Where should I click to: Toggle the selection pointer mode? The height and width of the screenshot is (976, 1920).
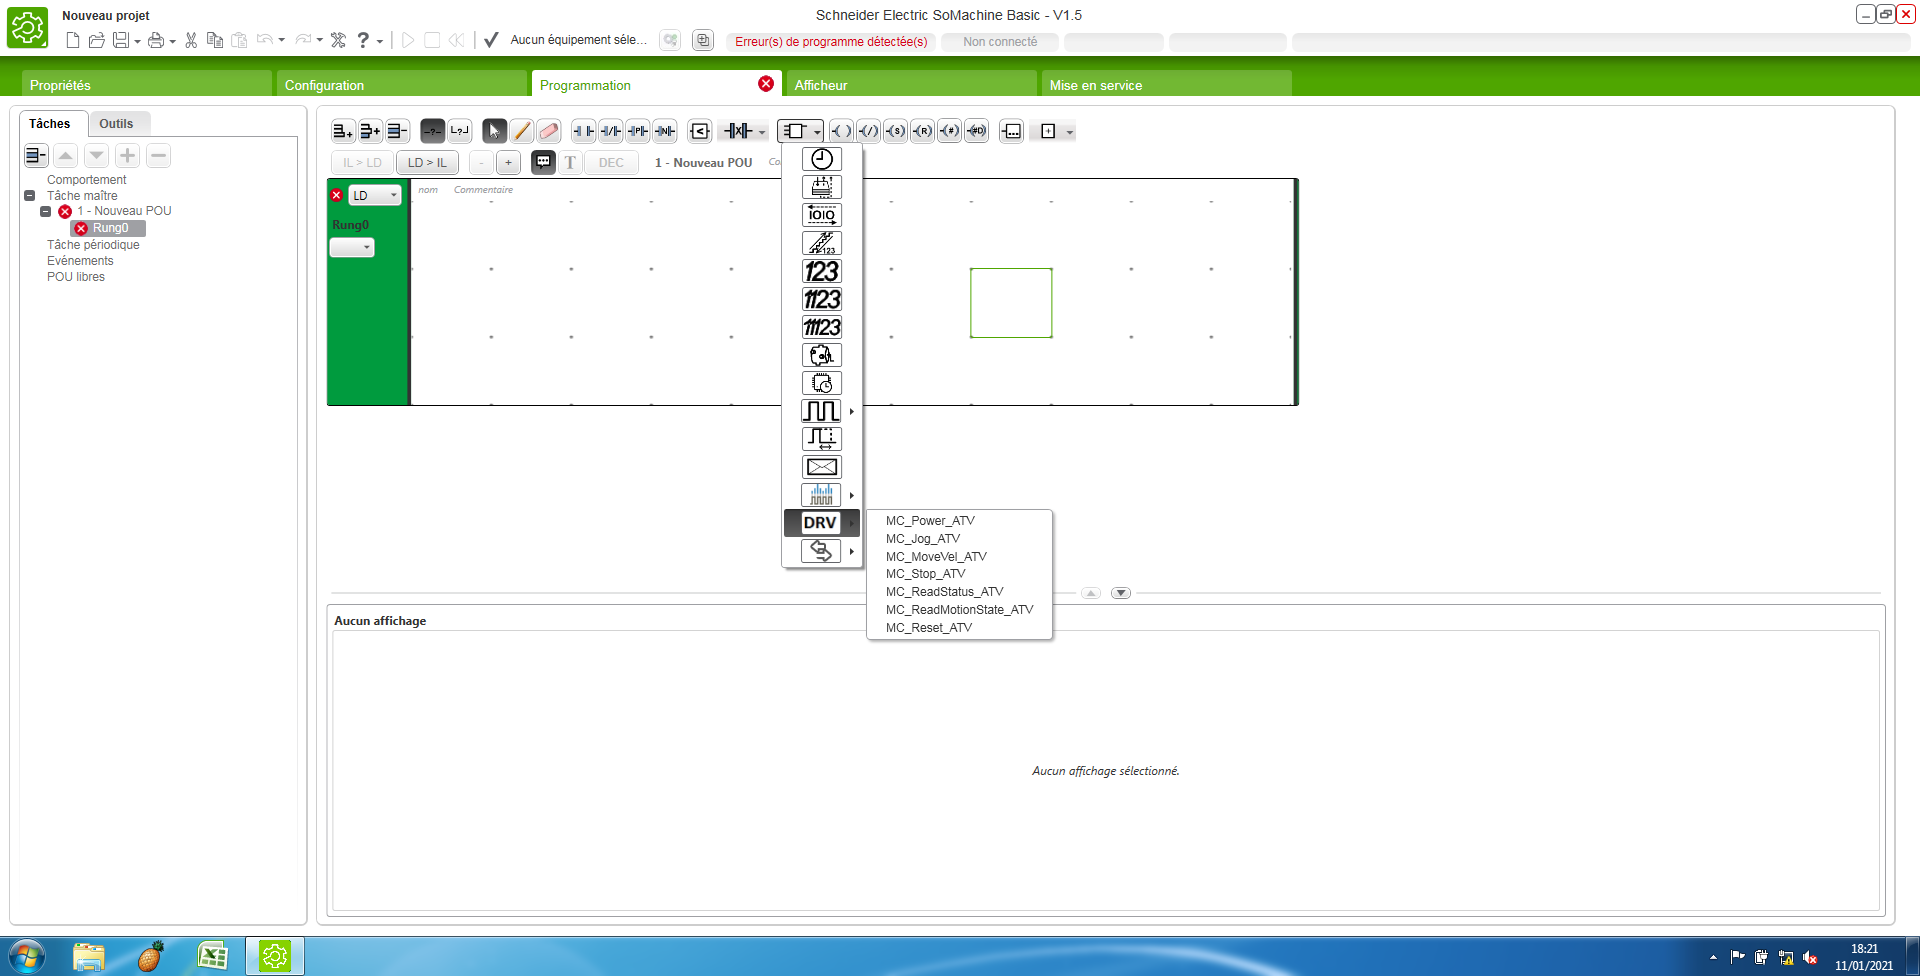point(494,131)
